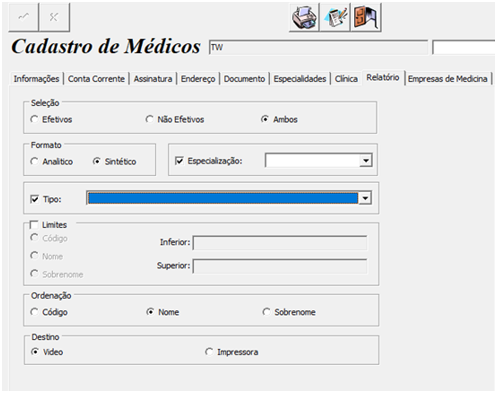Click the empty field right of TW field

(464, 48)
